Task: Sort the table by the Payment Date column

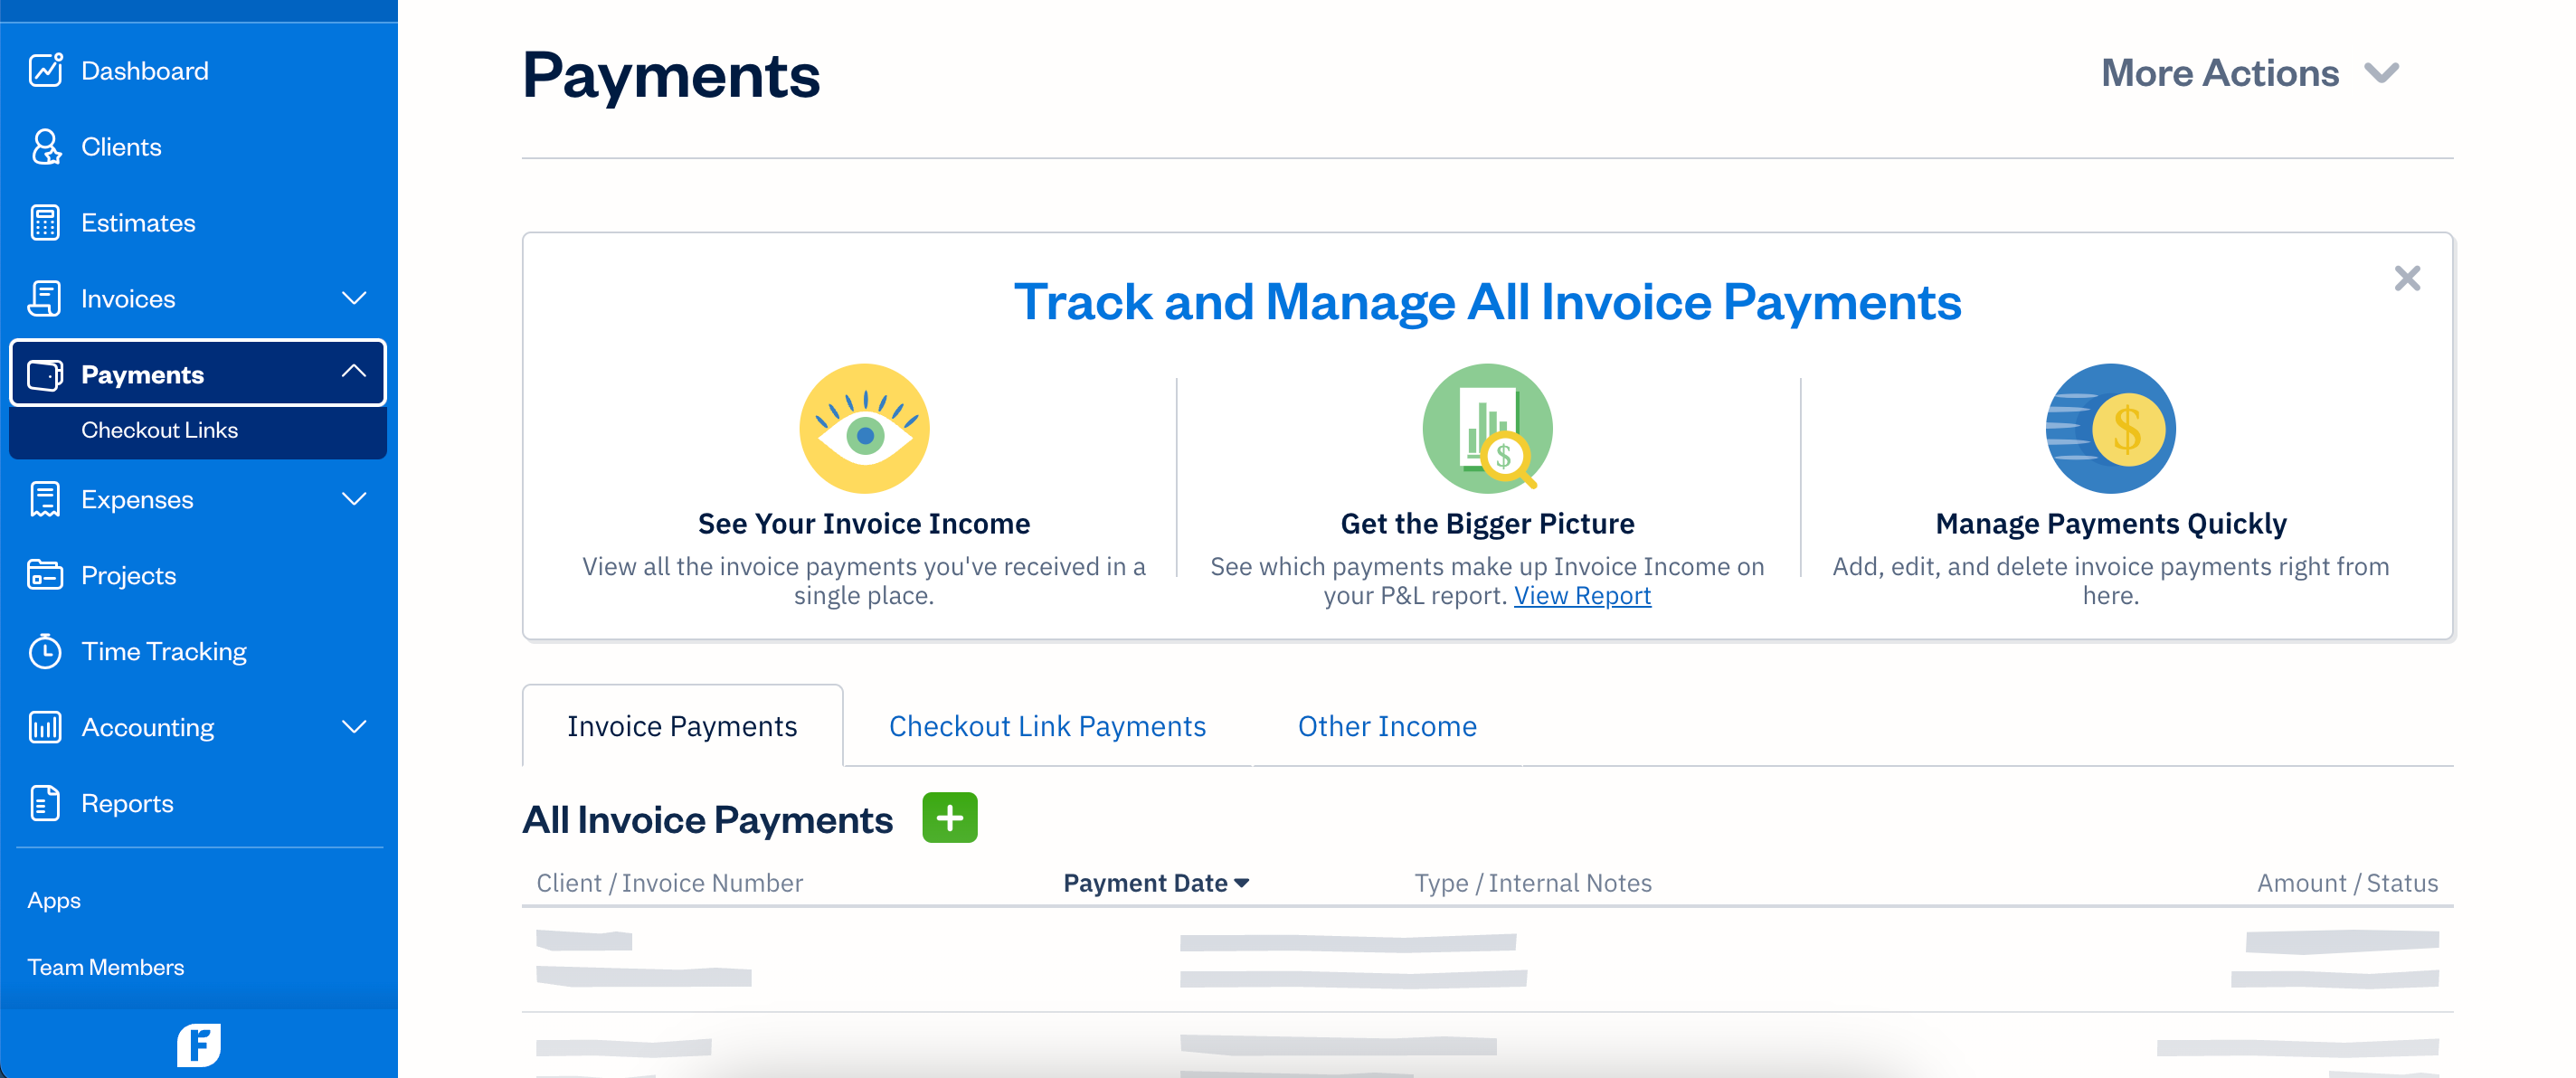Action: (x=1155, y=883)
